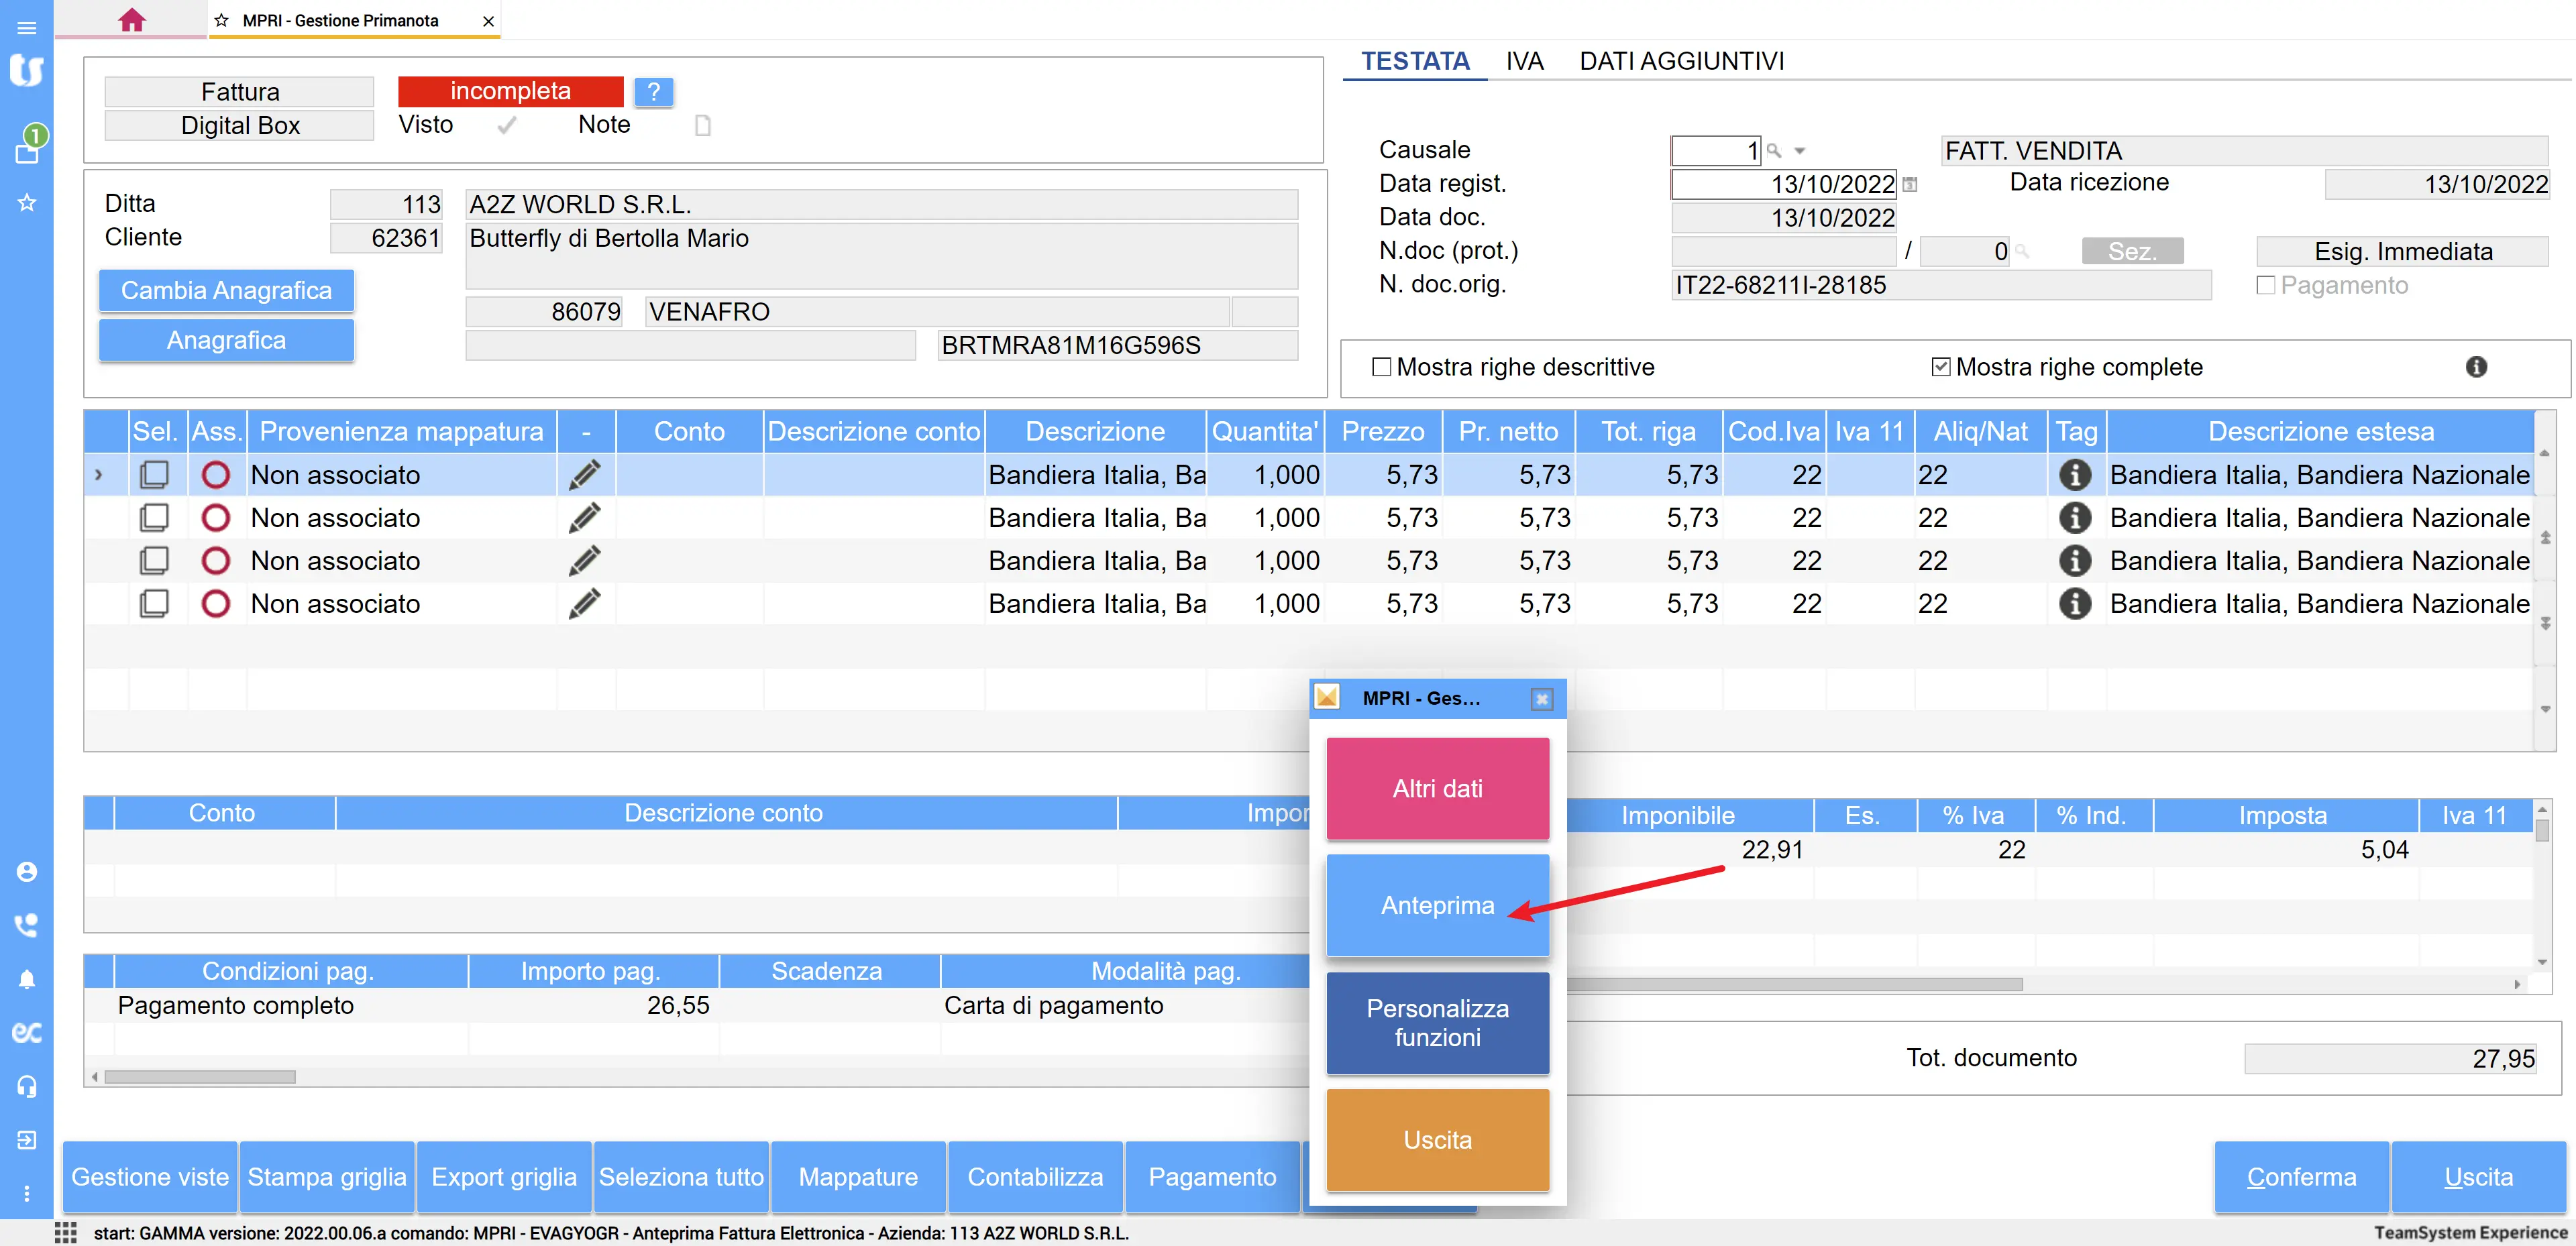Open the Data regist. calendar picker
2576x1246 pixels.
click(x=1910, y=184)
